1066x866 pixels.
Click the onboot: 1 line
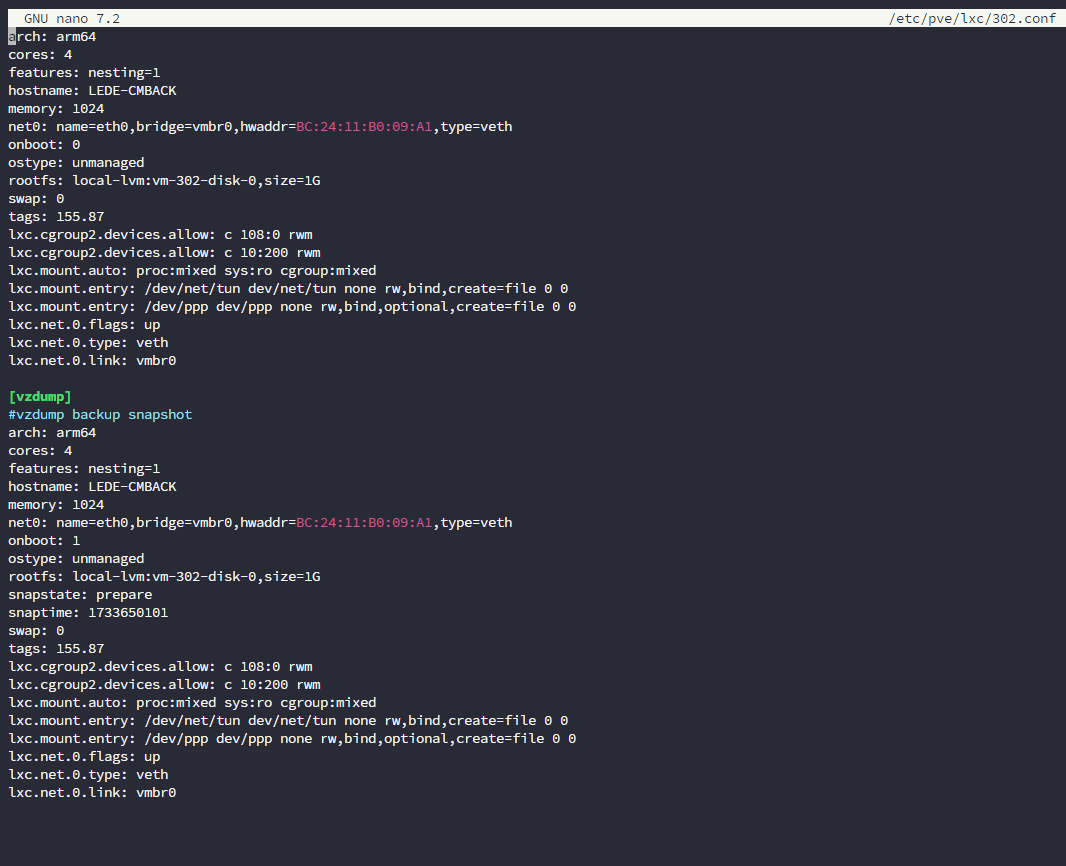[x=44, y=541]
